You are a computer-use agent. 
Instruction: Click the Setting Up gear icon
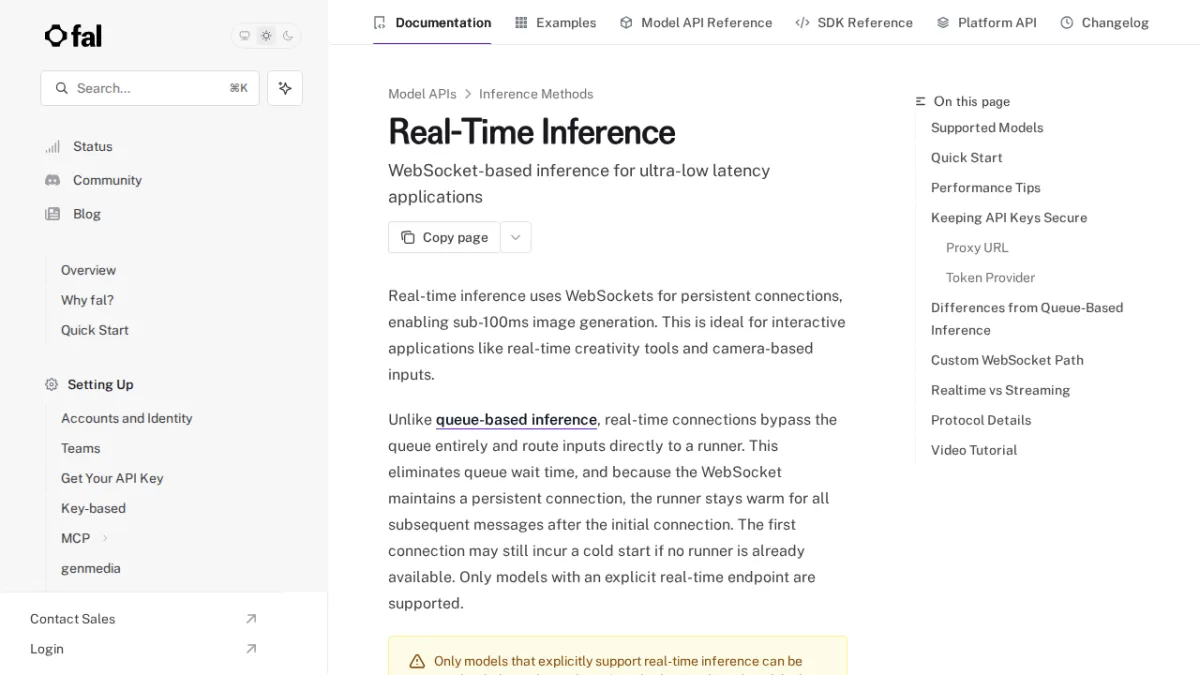tap(52, 385)
